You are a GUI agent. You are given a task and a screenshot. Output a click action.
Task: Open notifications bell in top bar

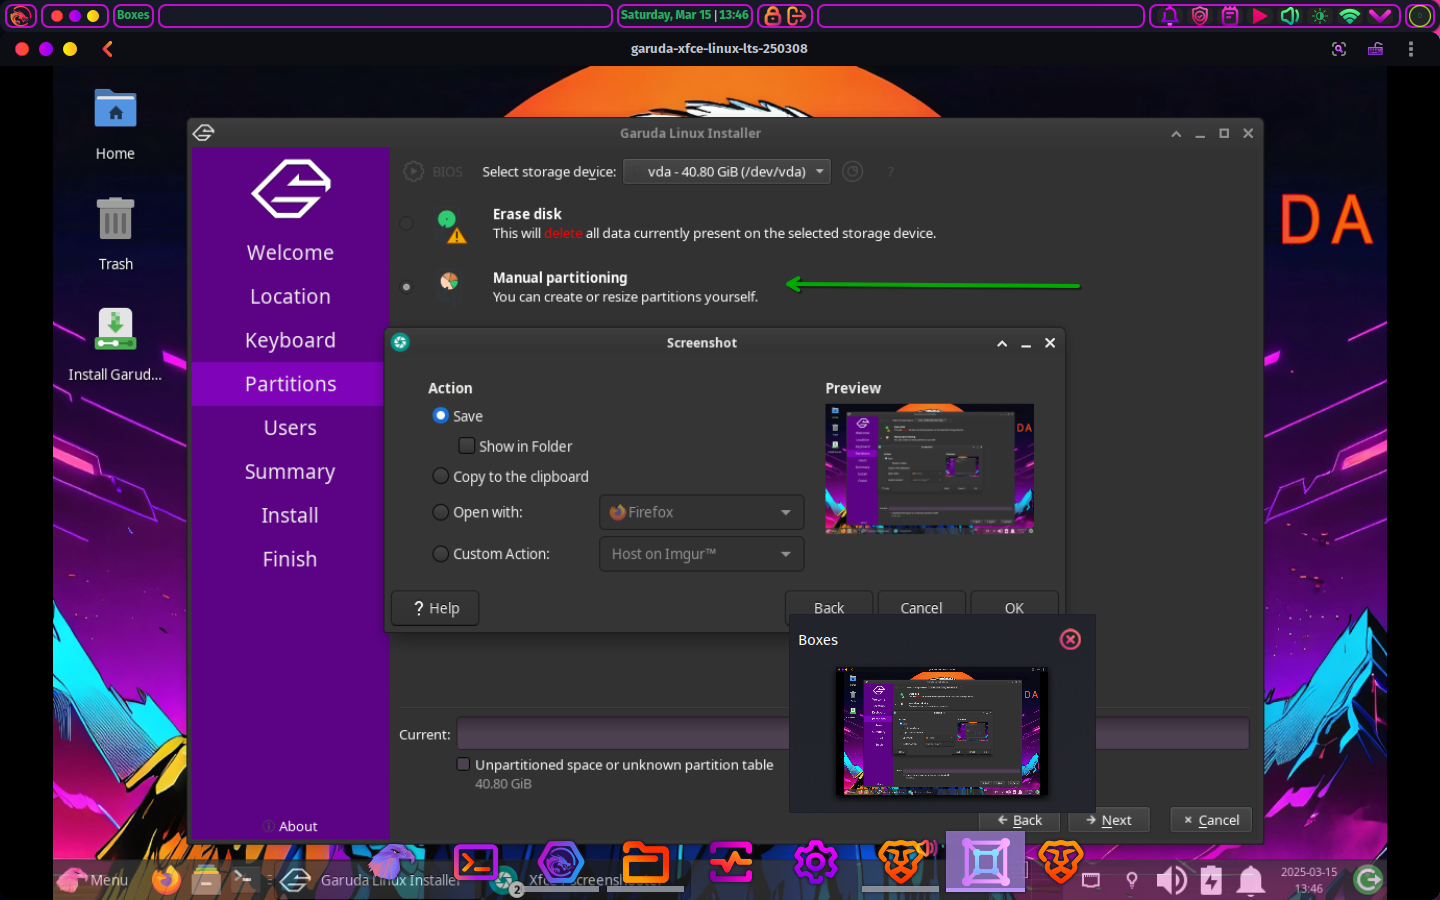[x=1169, y=16]
